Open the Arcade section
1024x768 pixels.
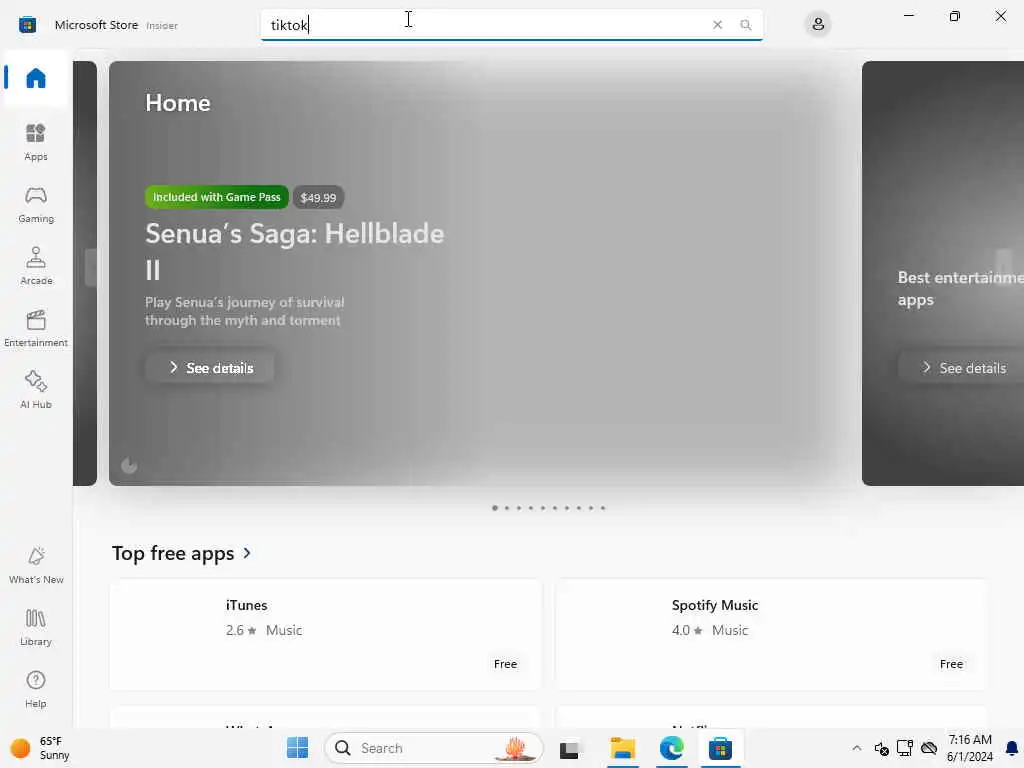(x=36, y=266)
